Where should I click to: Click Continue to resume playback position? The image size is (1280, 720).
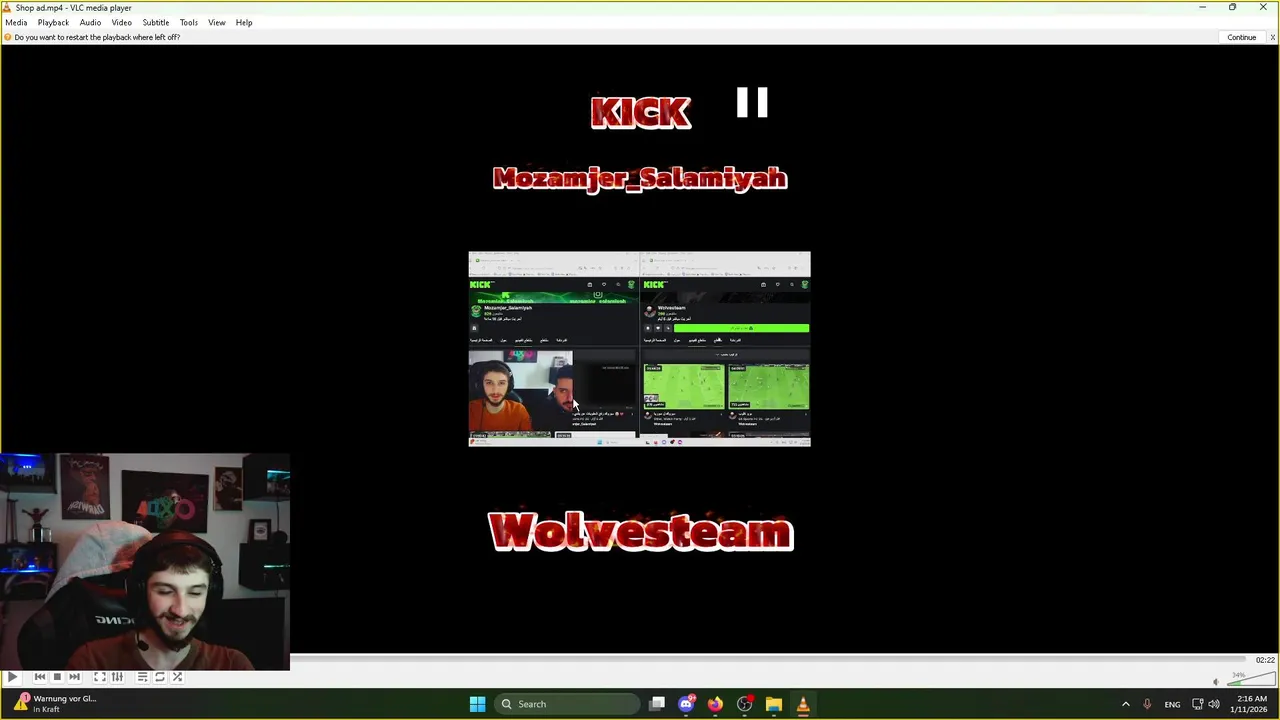1241,37
